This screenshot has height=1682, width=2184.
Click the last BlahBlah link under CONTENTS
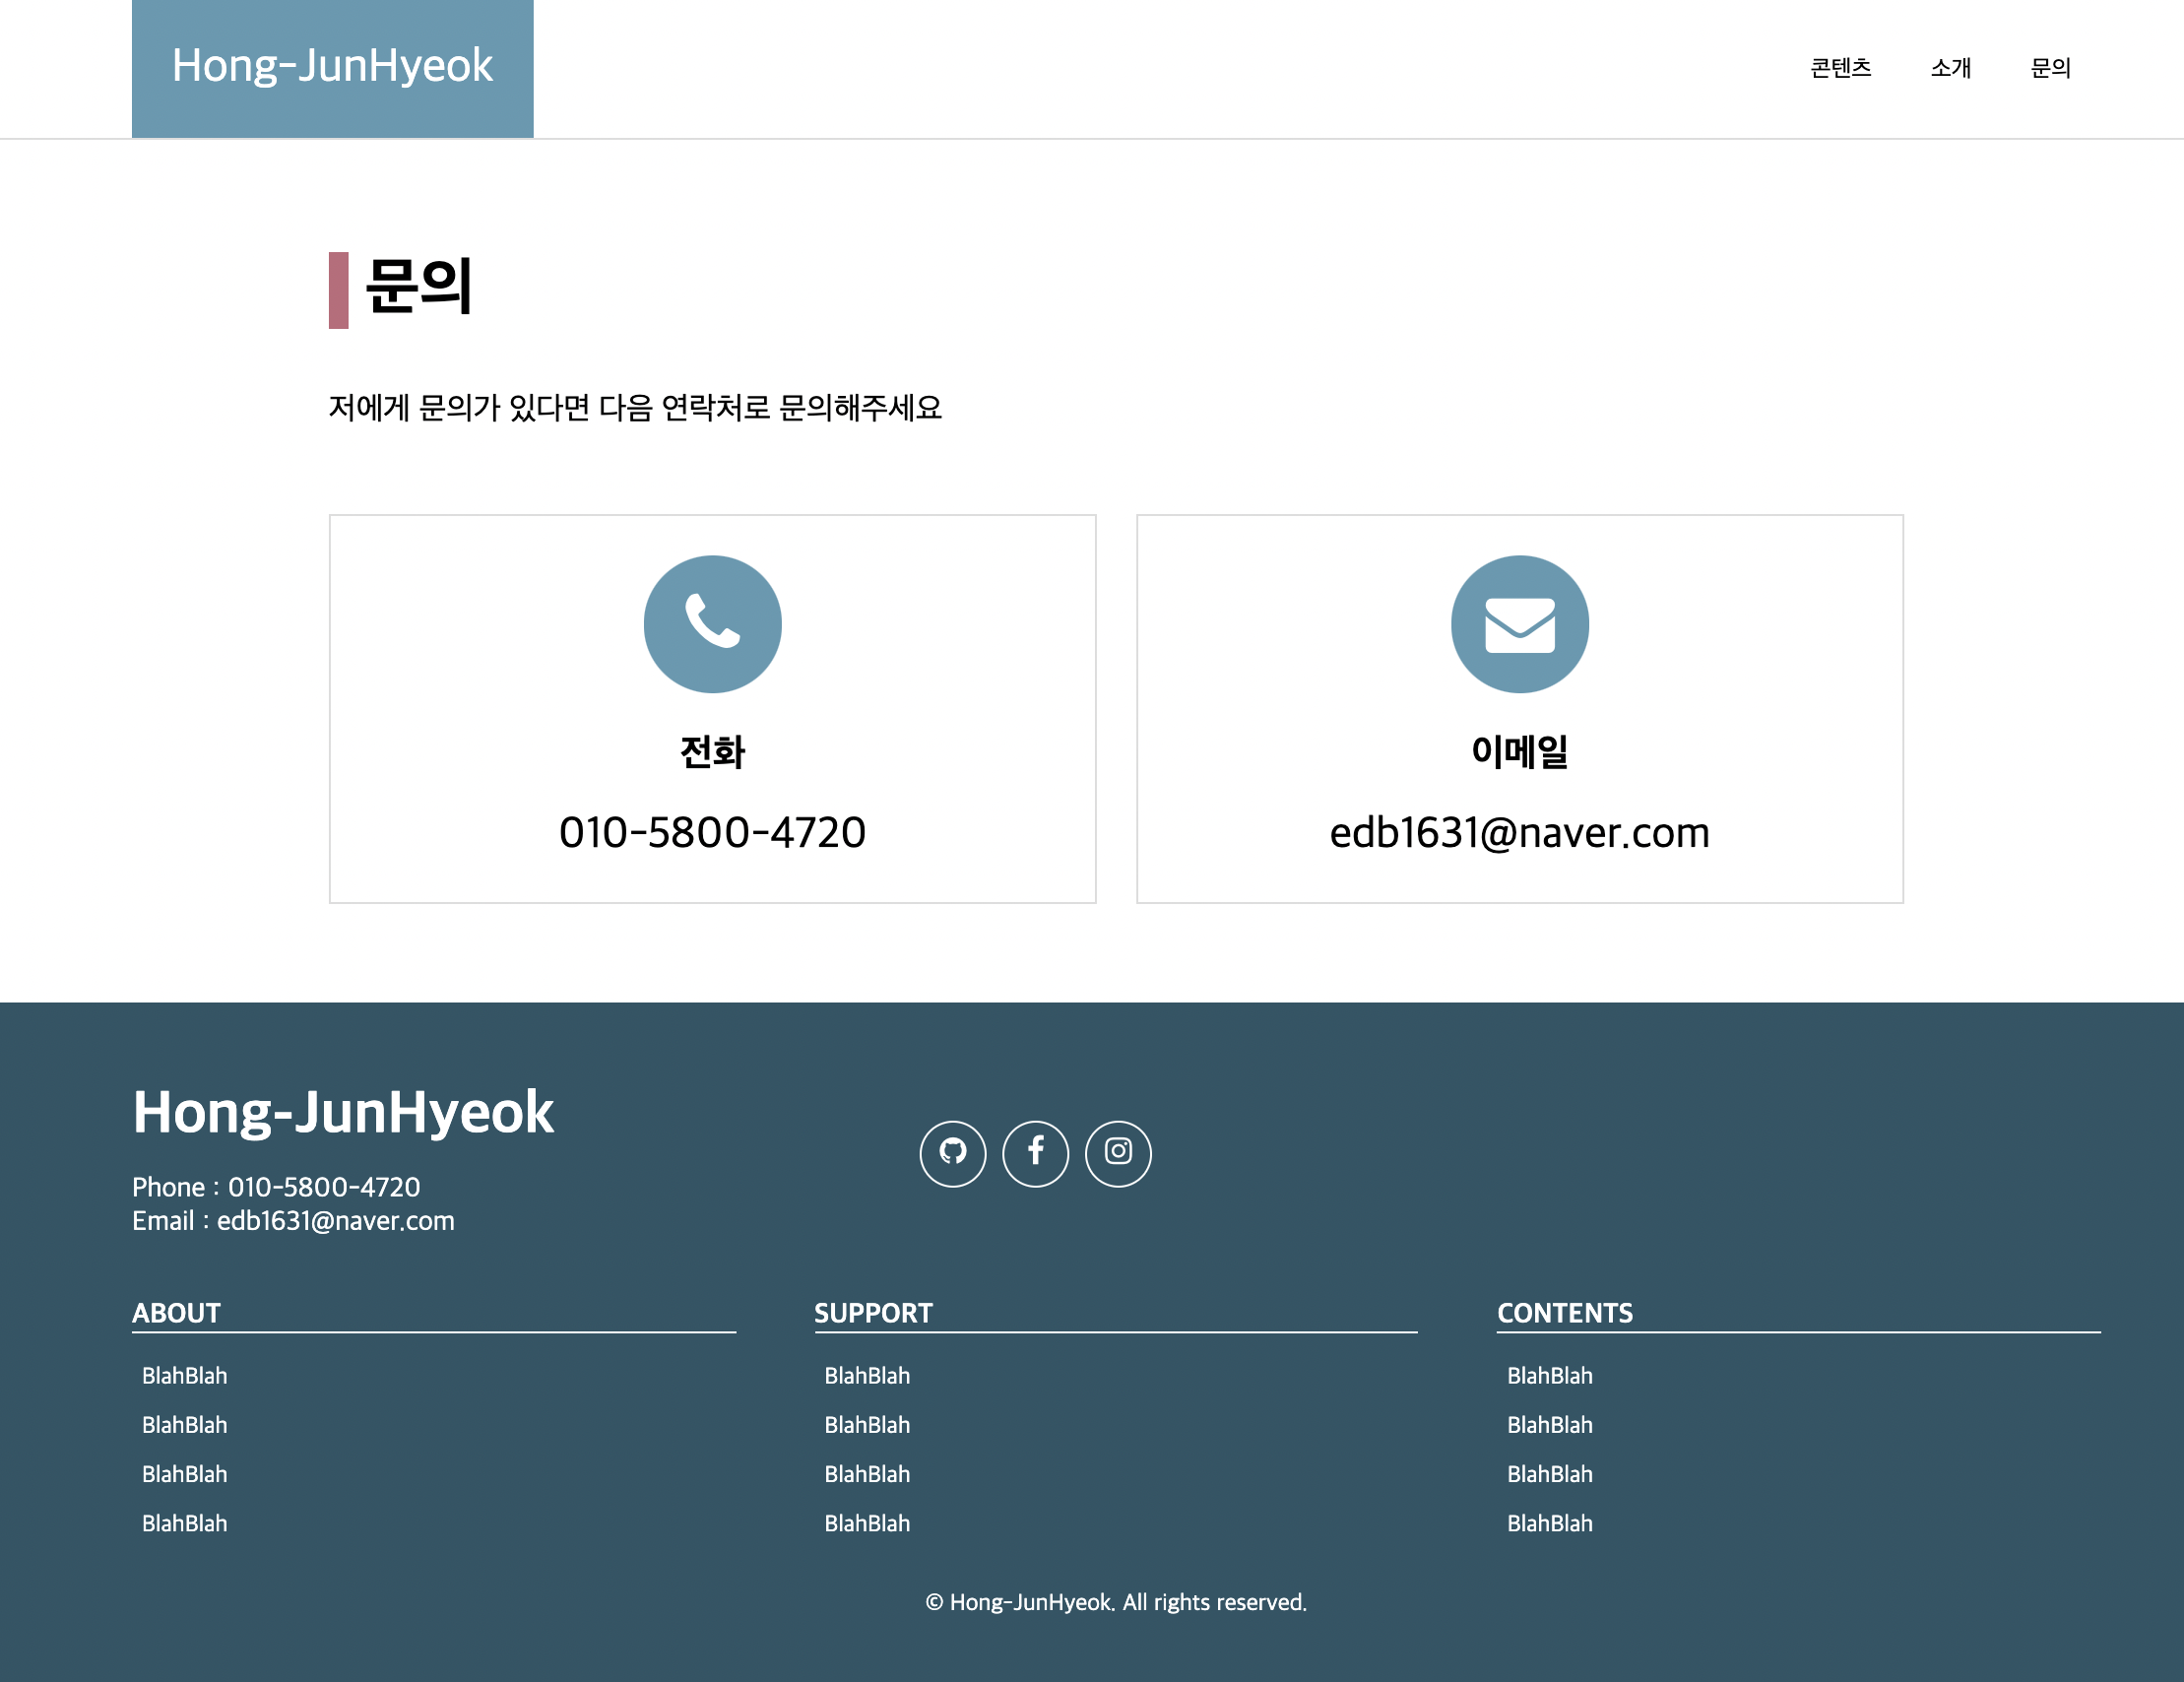(1549, 1523)
